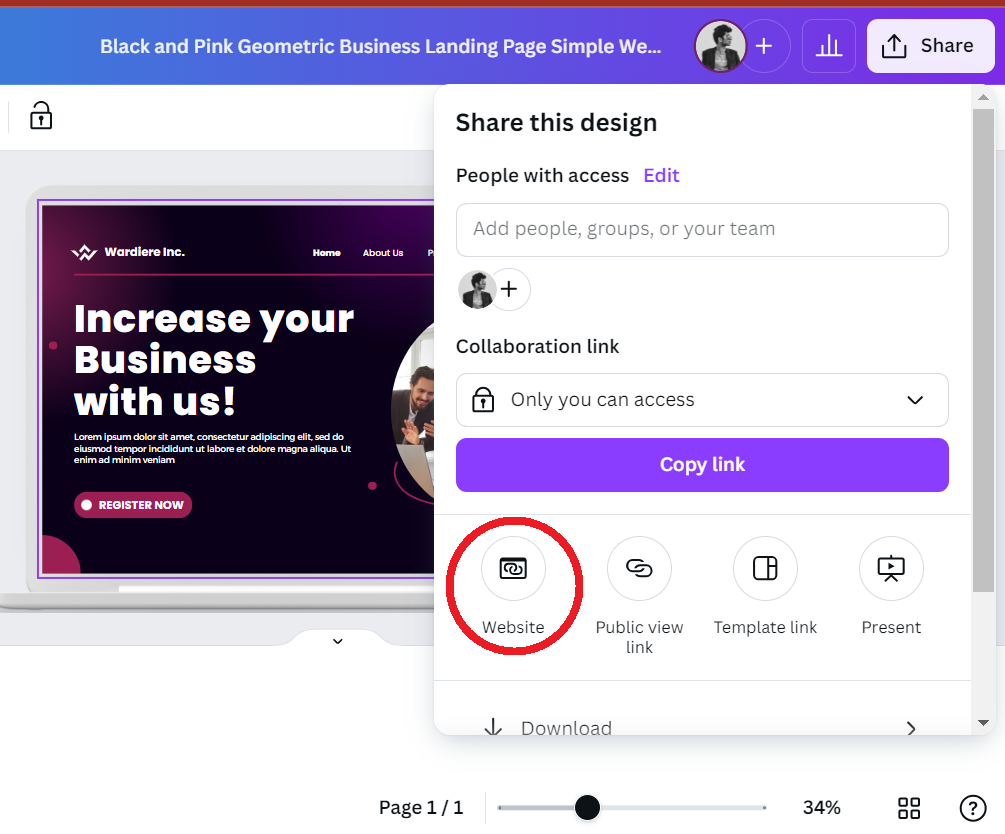Click the Public view link icon
This screenshot has width=1005, height=834.
(639, 568)
